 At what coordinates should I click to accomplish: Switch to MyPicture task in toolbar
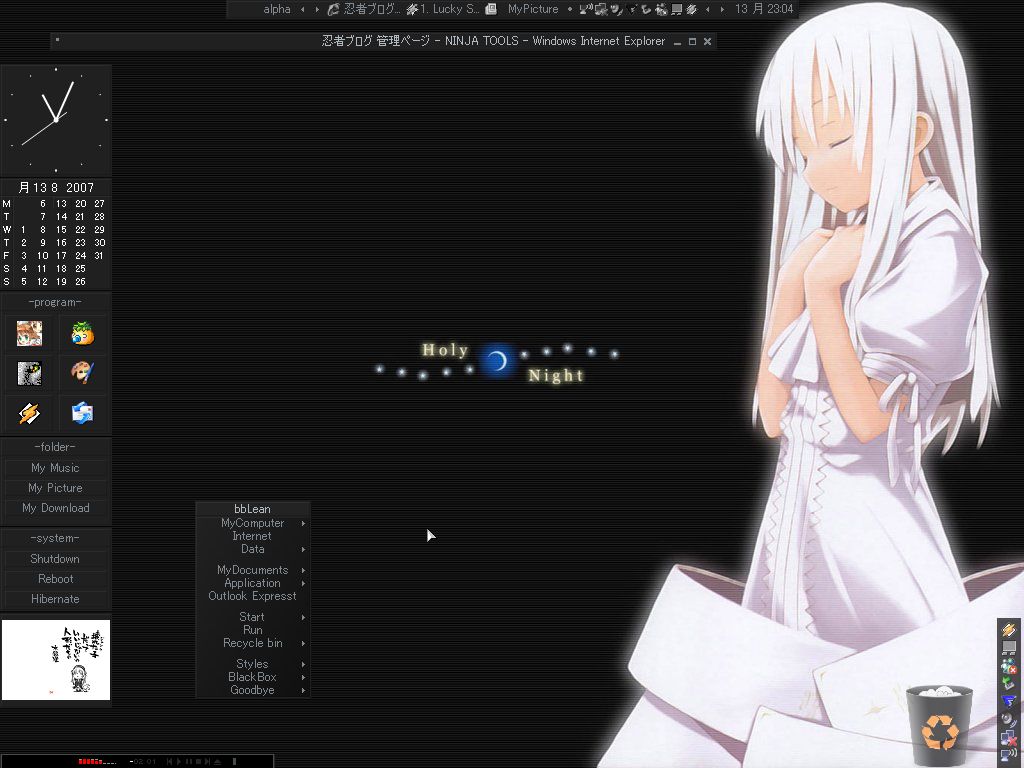click(x=522, y=9)
